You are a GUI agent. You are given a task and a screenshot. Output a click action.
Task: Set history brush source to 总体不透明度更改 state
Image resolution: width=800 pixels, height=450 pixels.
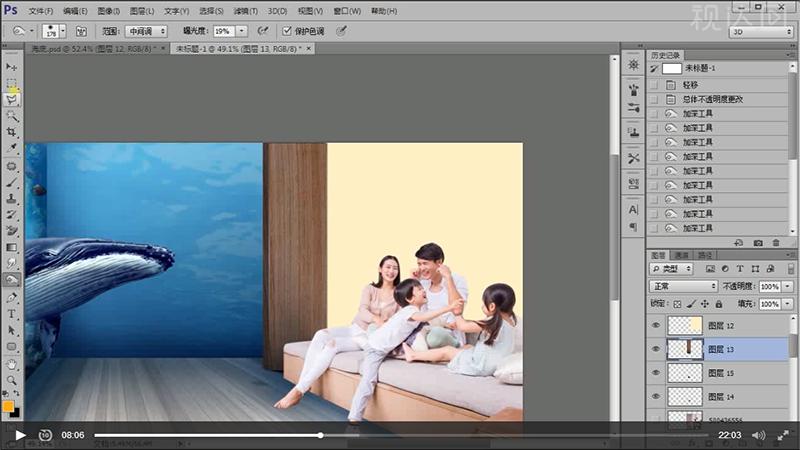tap(654, 99)
